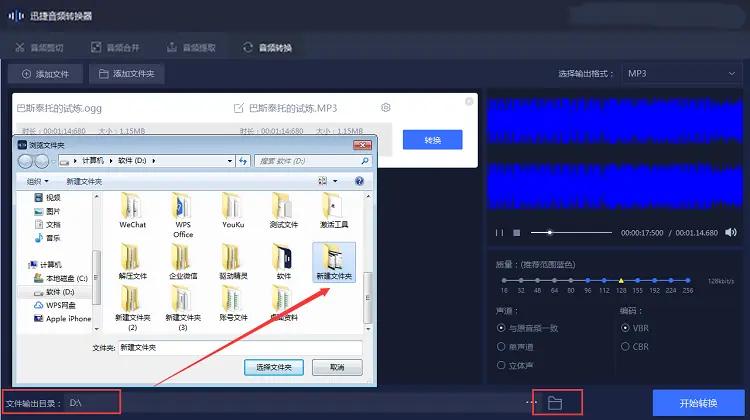
Task: Select the WeChat folder
Action: click(x=132, y=210)
